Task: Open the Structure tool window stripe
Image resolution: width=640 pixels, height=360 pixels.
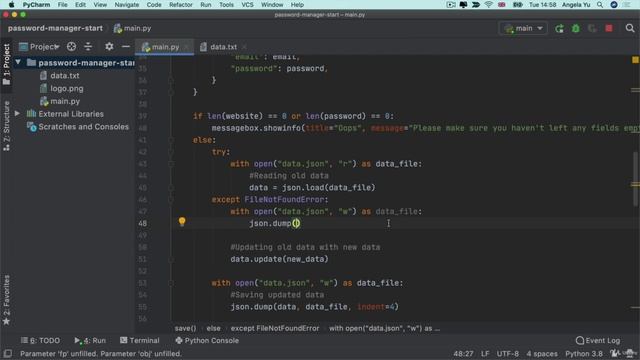Action: [x=6, y=126]
